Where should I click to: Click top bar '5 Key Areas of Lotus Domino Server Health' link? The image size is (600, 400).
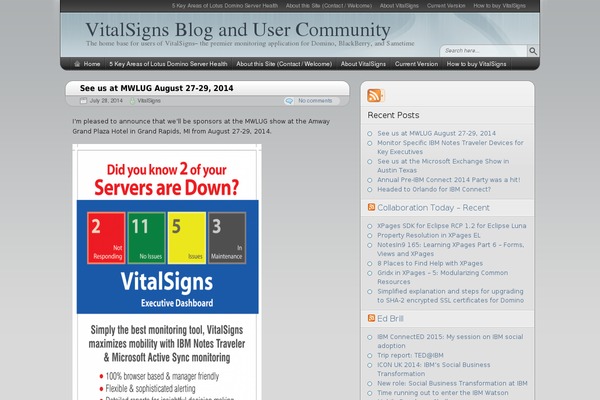[x=225, y=6]
